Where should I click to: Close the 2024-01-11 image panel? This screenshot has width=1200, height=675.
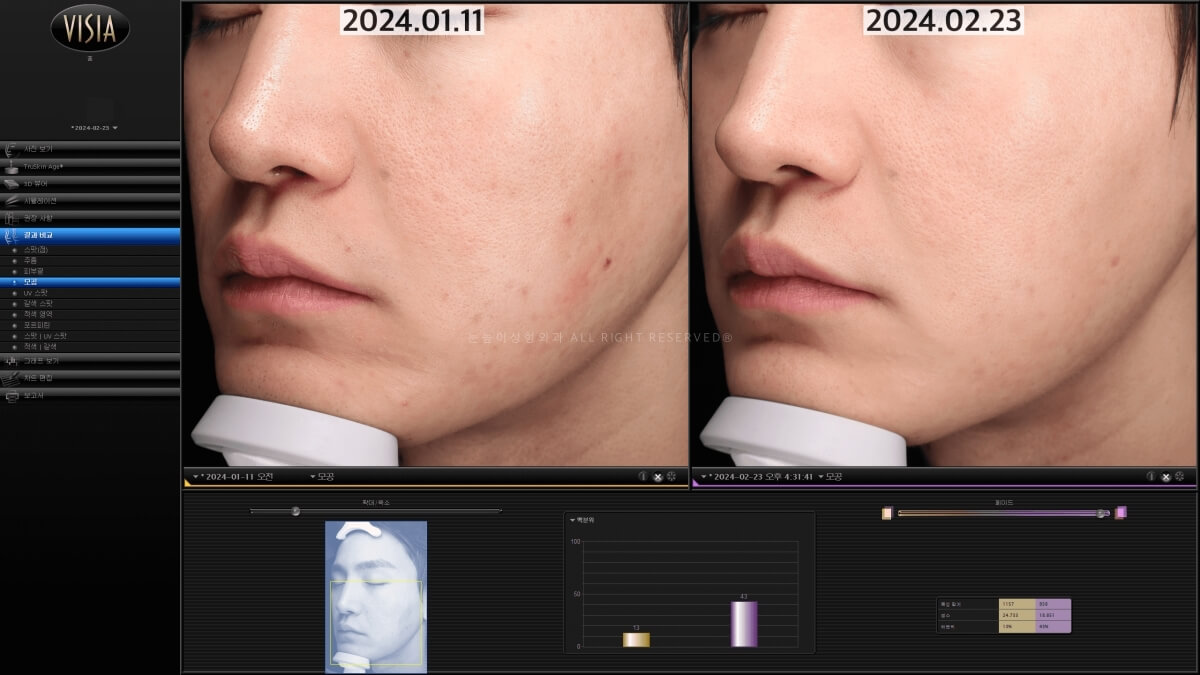pos(657,477)
